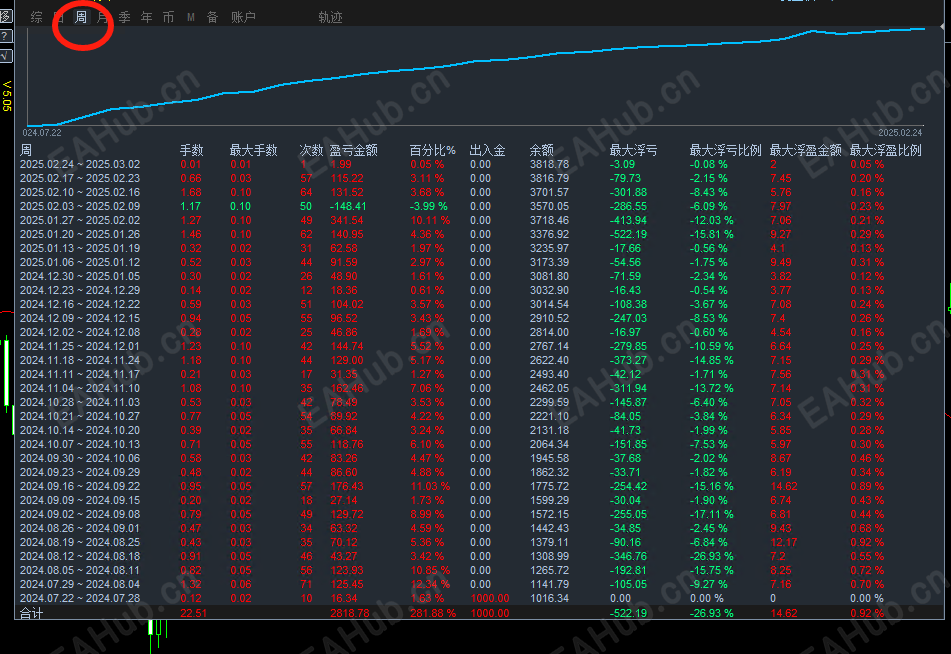
Task: Click balance value 2622.40
Action: coord(549,360)
